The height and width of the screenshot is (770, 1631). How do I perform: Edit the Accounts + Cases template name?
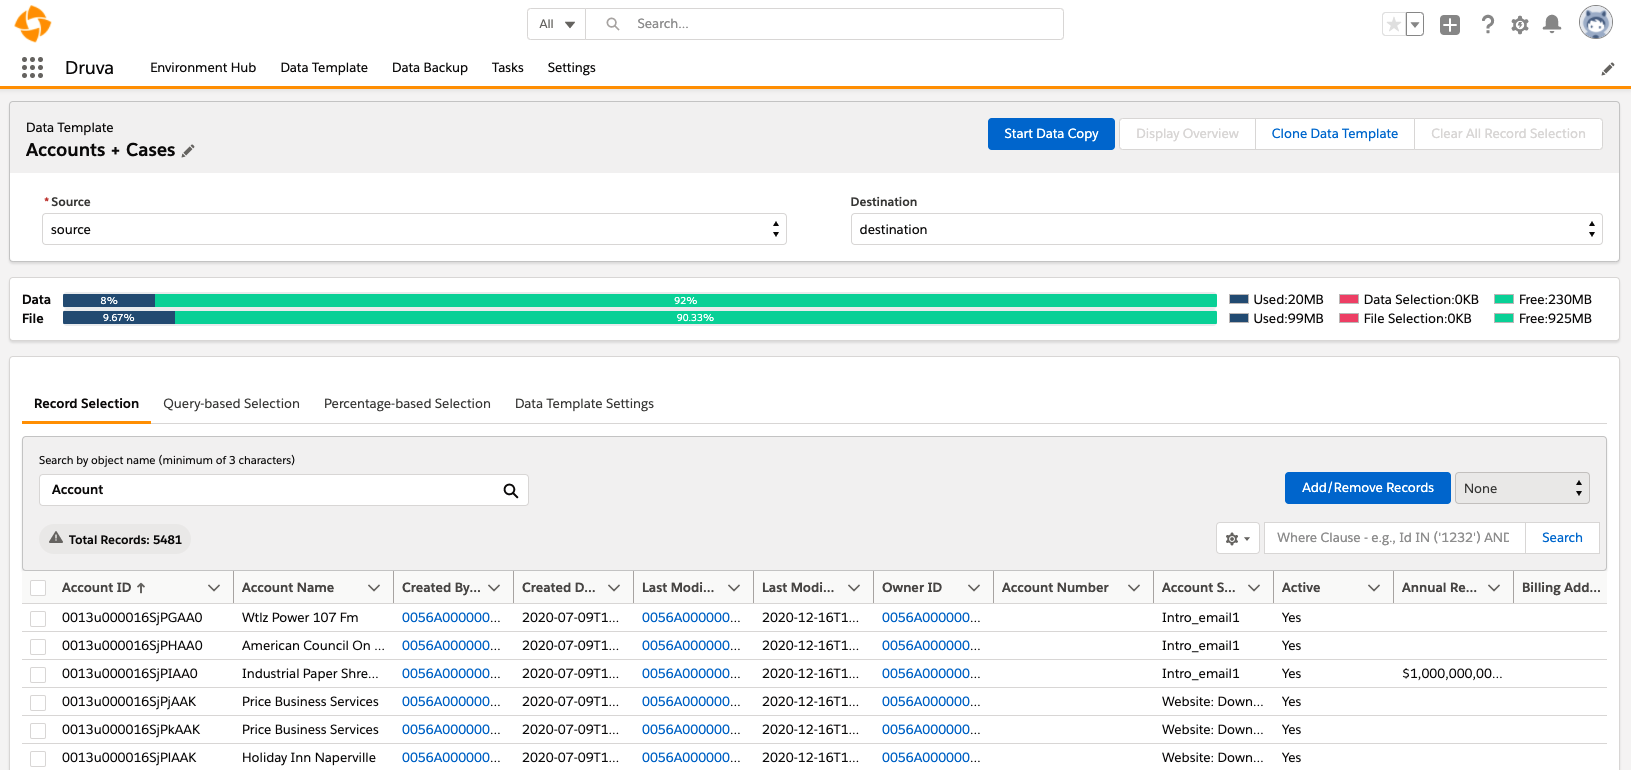point(188,151)
